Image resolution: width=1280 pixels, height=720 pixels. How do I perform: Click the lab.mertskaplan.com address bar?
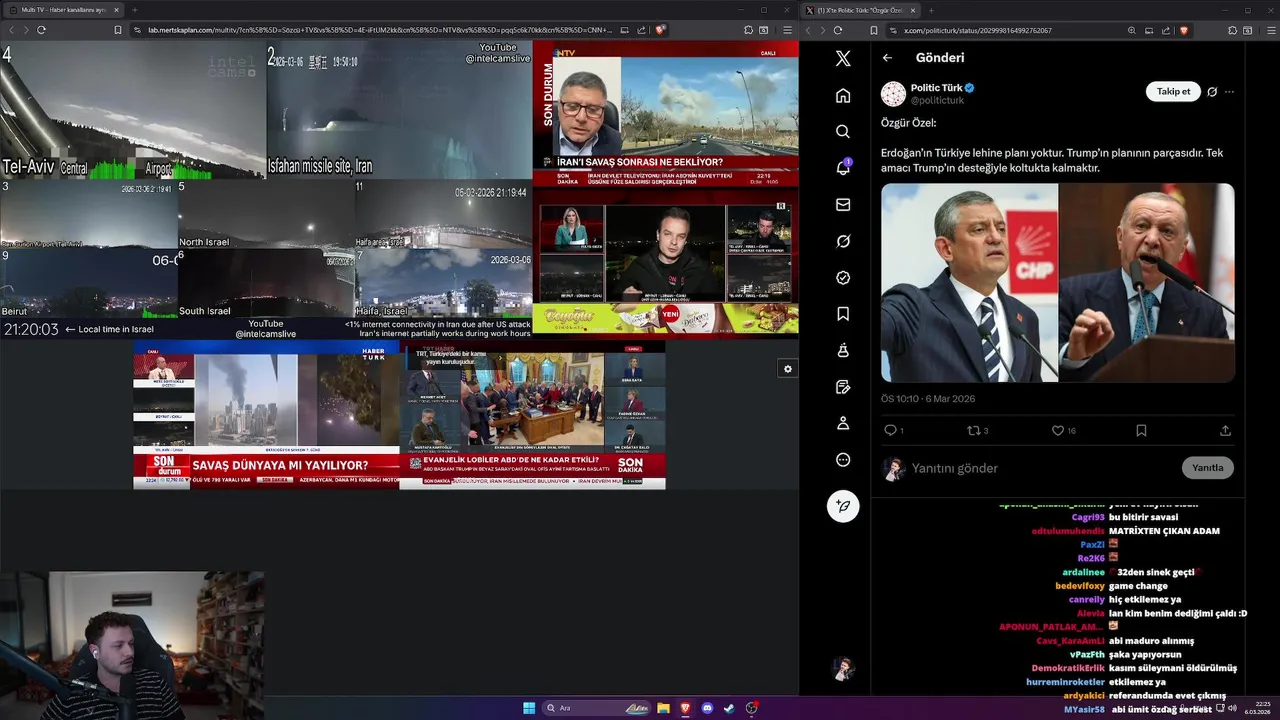coord(380,30)
